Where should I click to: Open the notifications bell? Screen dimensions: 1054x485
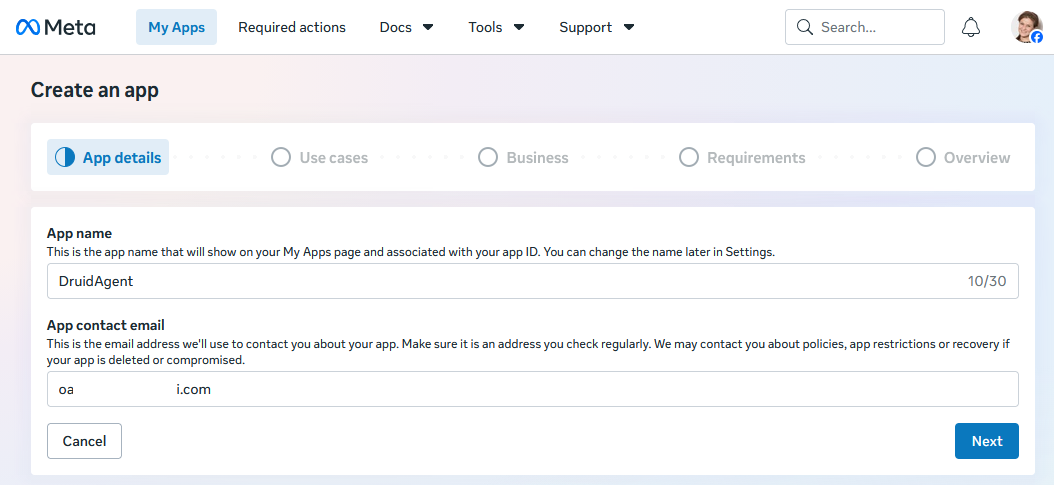pyautogui.click(x=971, y=27)
